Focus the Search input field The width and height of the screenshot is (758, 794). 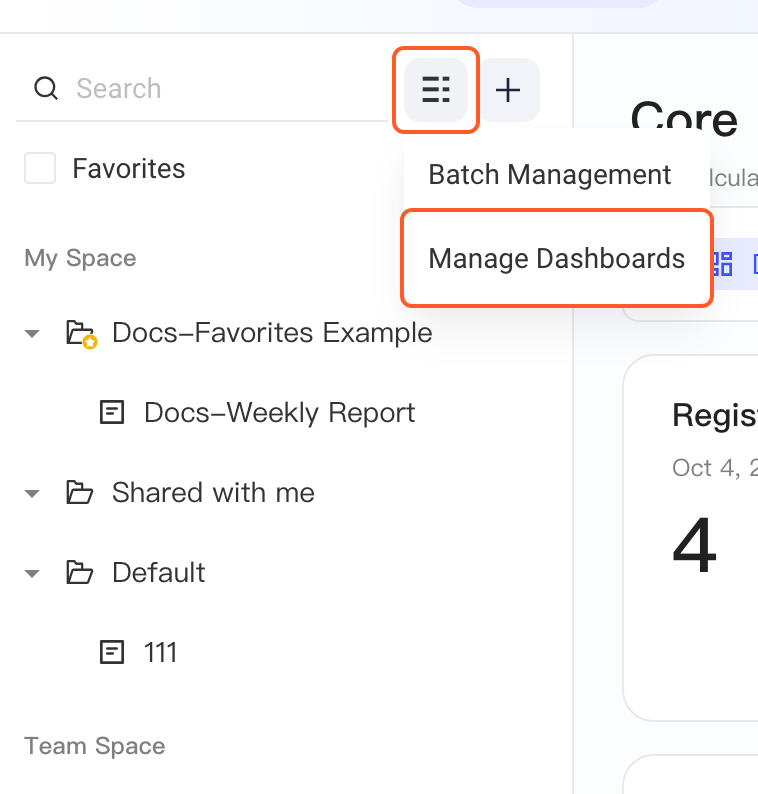coord(203,89)
